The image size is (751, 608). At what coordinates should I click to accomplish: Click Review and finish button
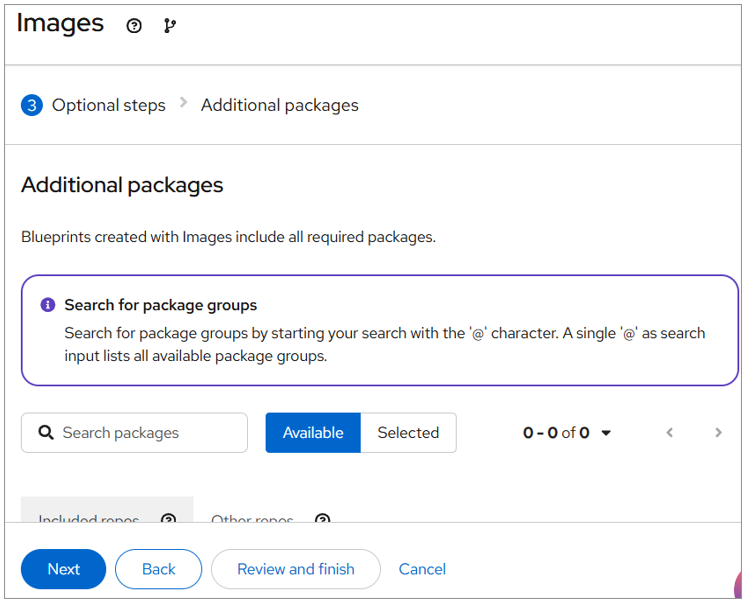[x=295, y=569]
